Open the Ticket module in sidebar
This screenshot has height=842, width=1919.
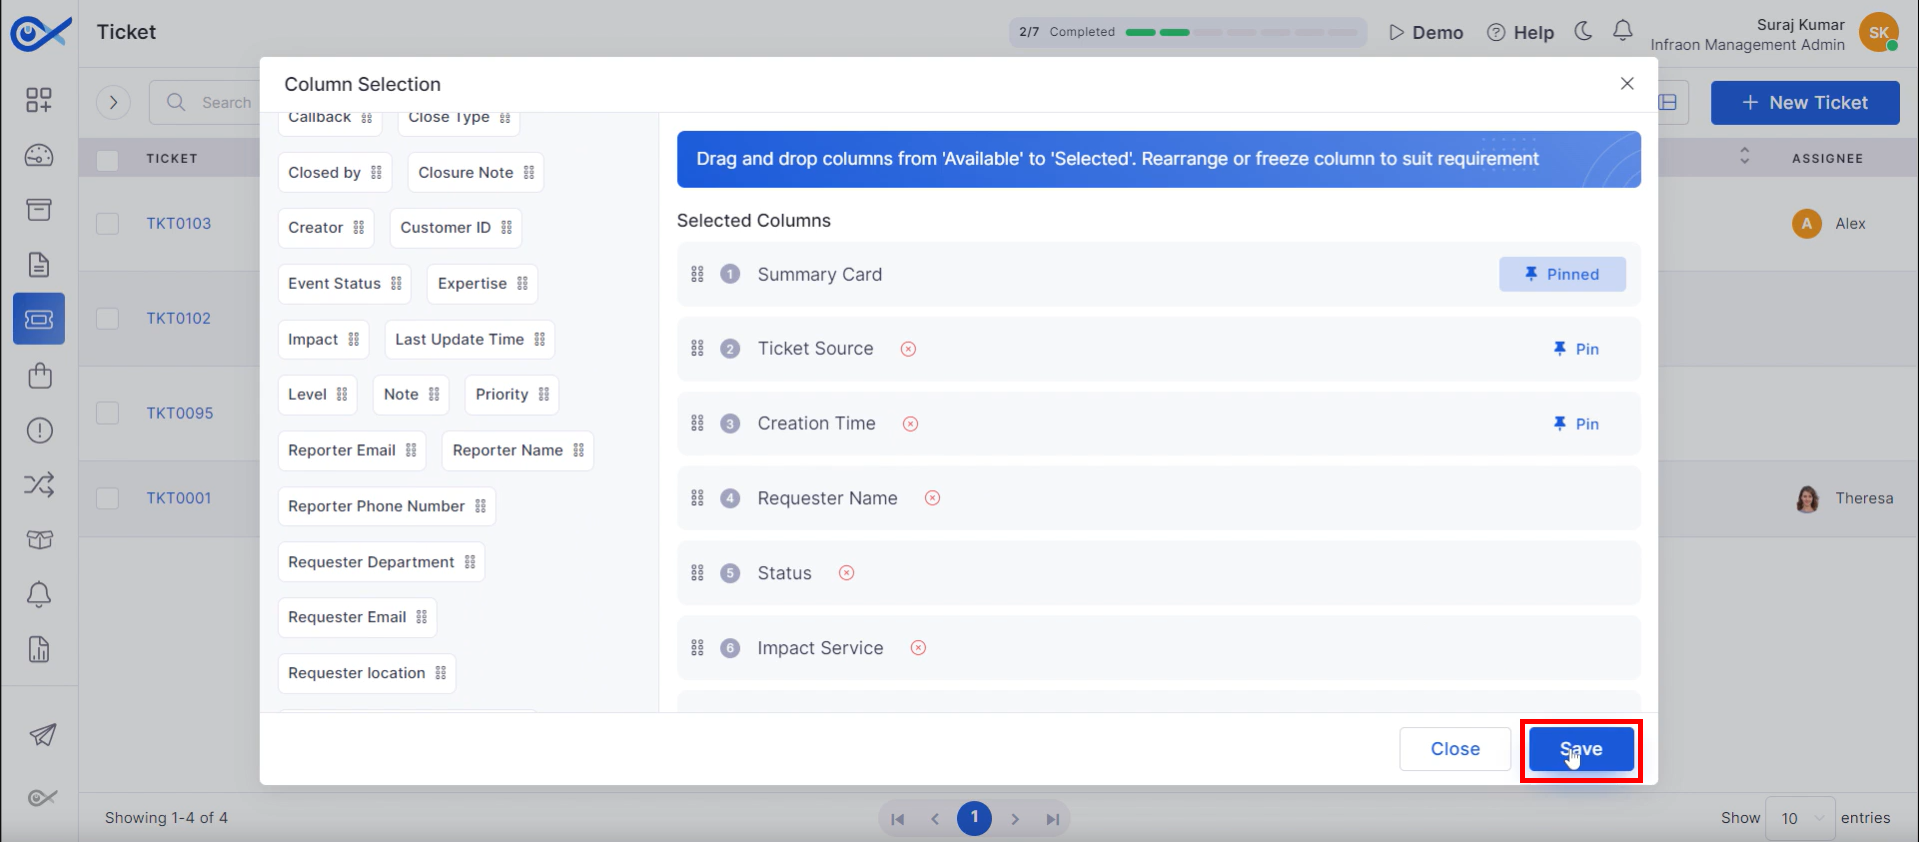(39, 319)
